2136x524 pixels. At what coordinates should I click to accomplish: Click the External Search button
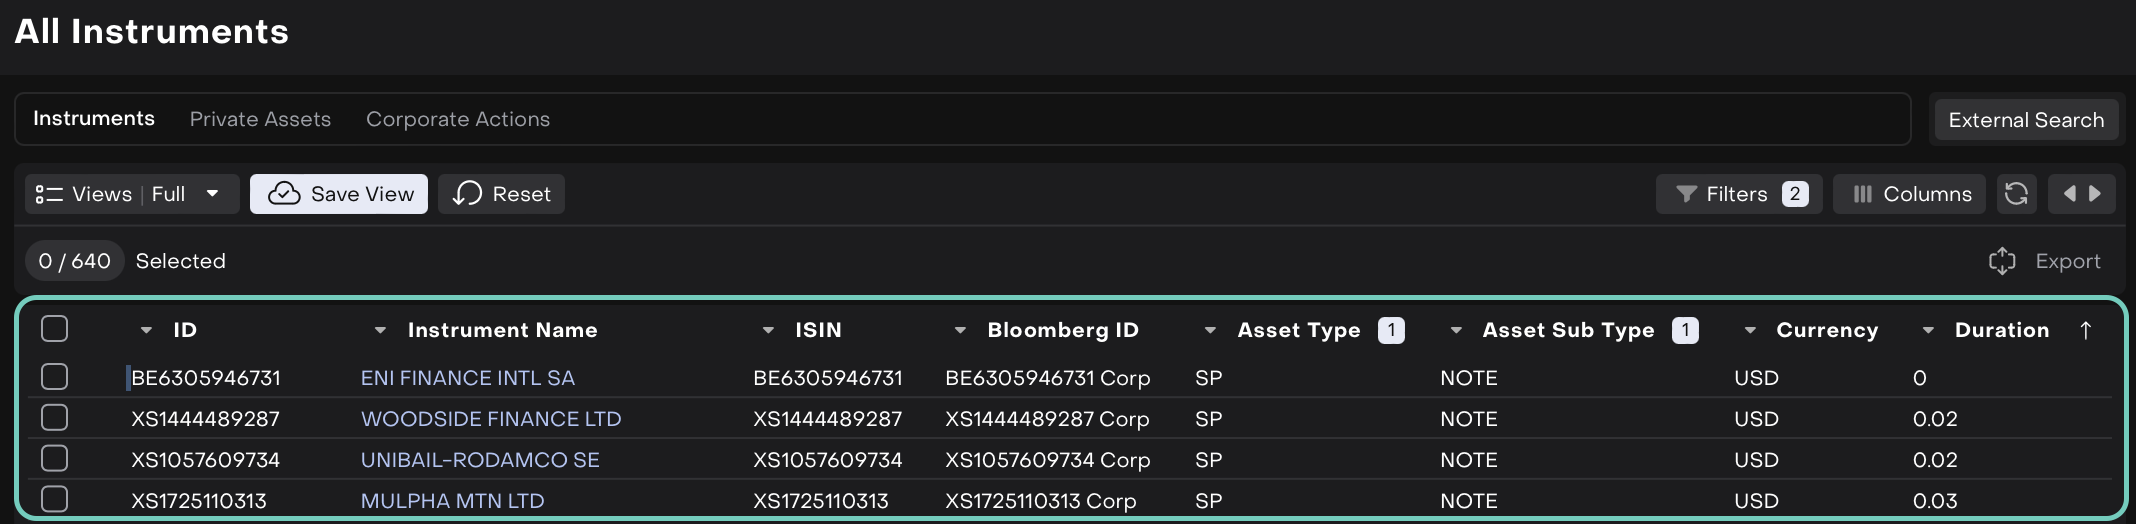click(2025, 120)
